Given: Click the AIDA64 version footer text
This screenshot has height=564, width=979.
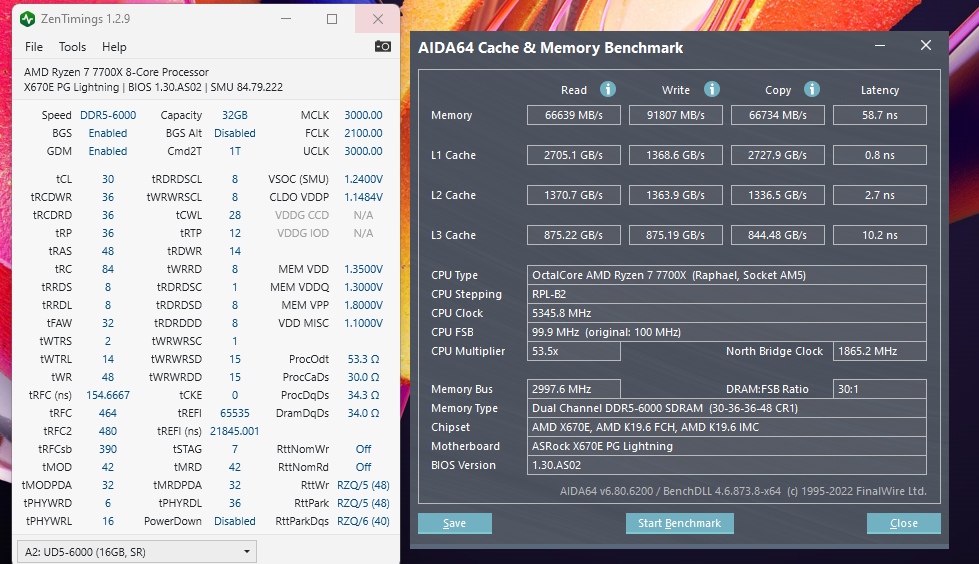Looking at the screenshot, I should click(x=743, y=492).
